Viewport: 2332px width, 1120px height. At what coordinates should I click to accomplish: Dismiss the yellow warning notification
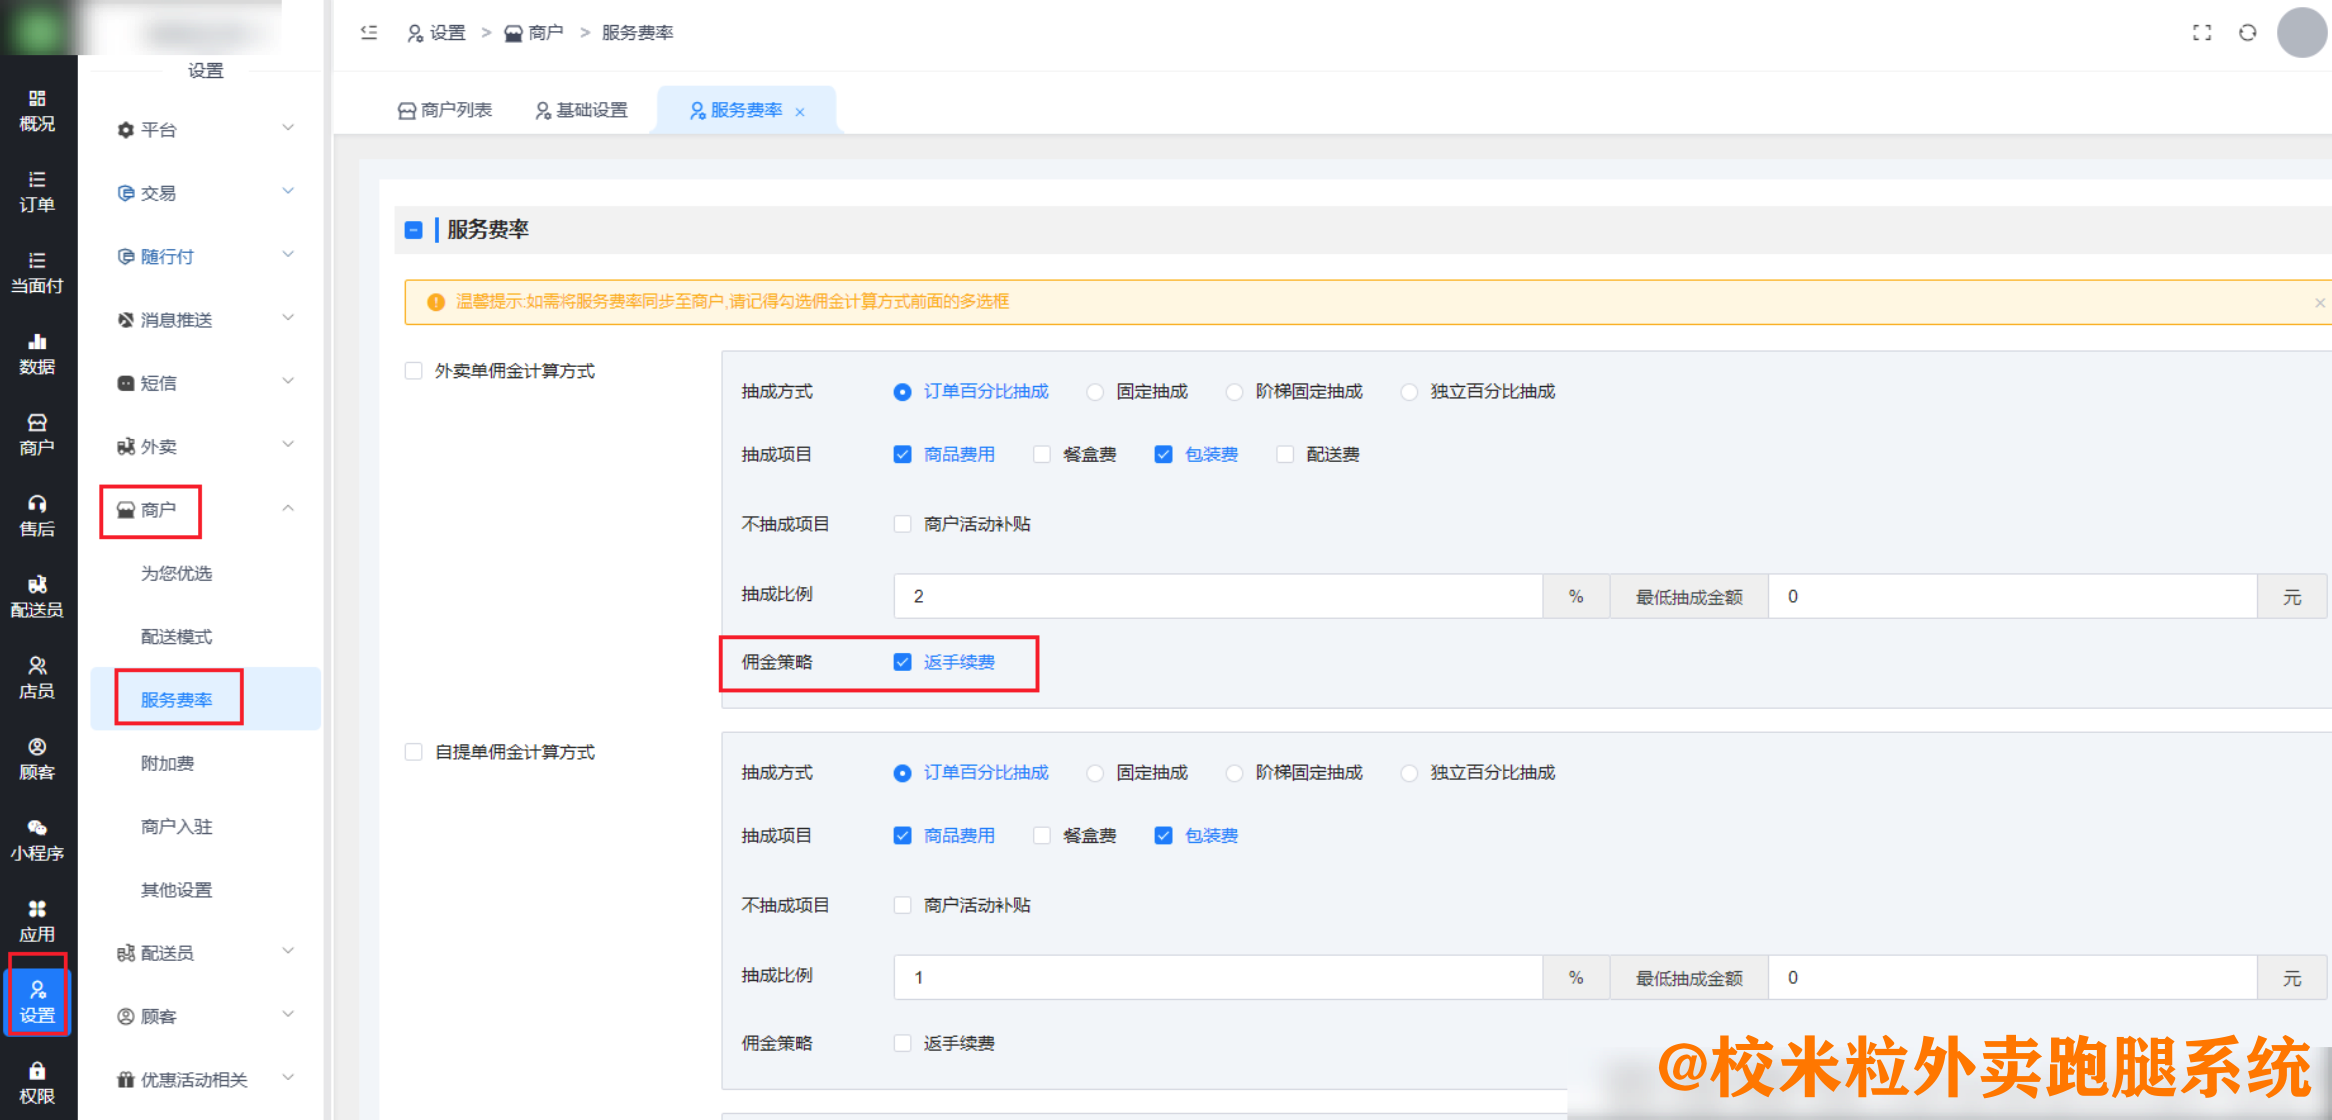[2318, 302]
